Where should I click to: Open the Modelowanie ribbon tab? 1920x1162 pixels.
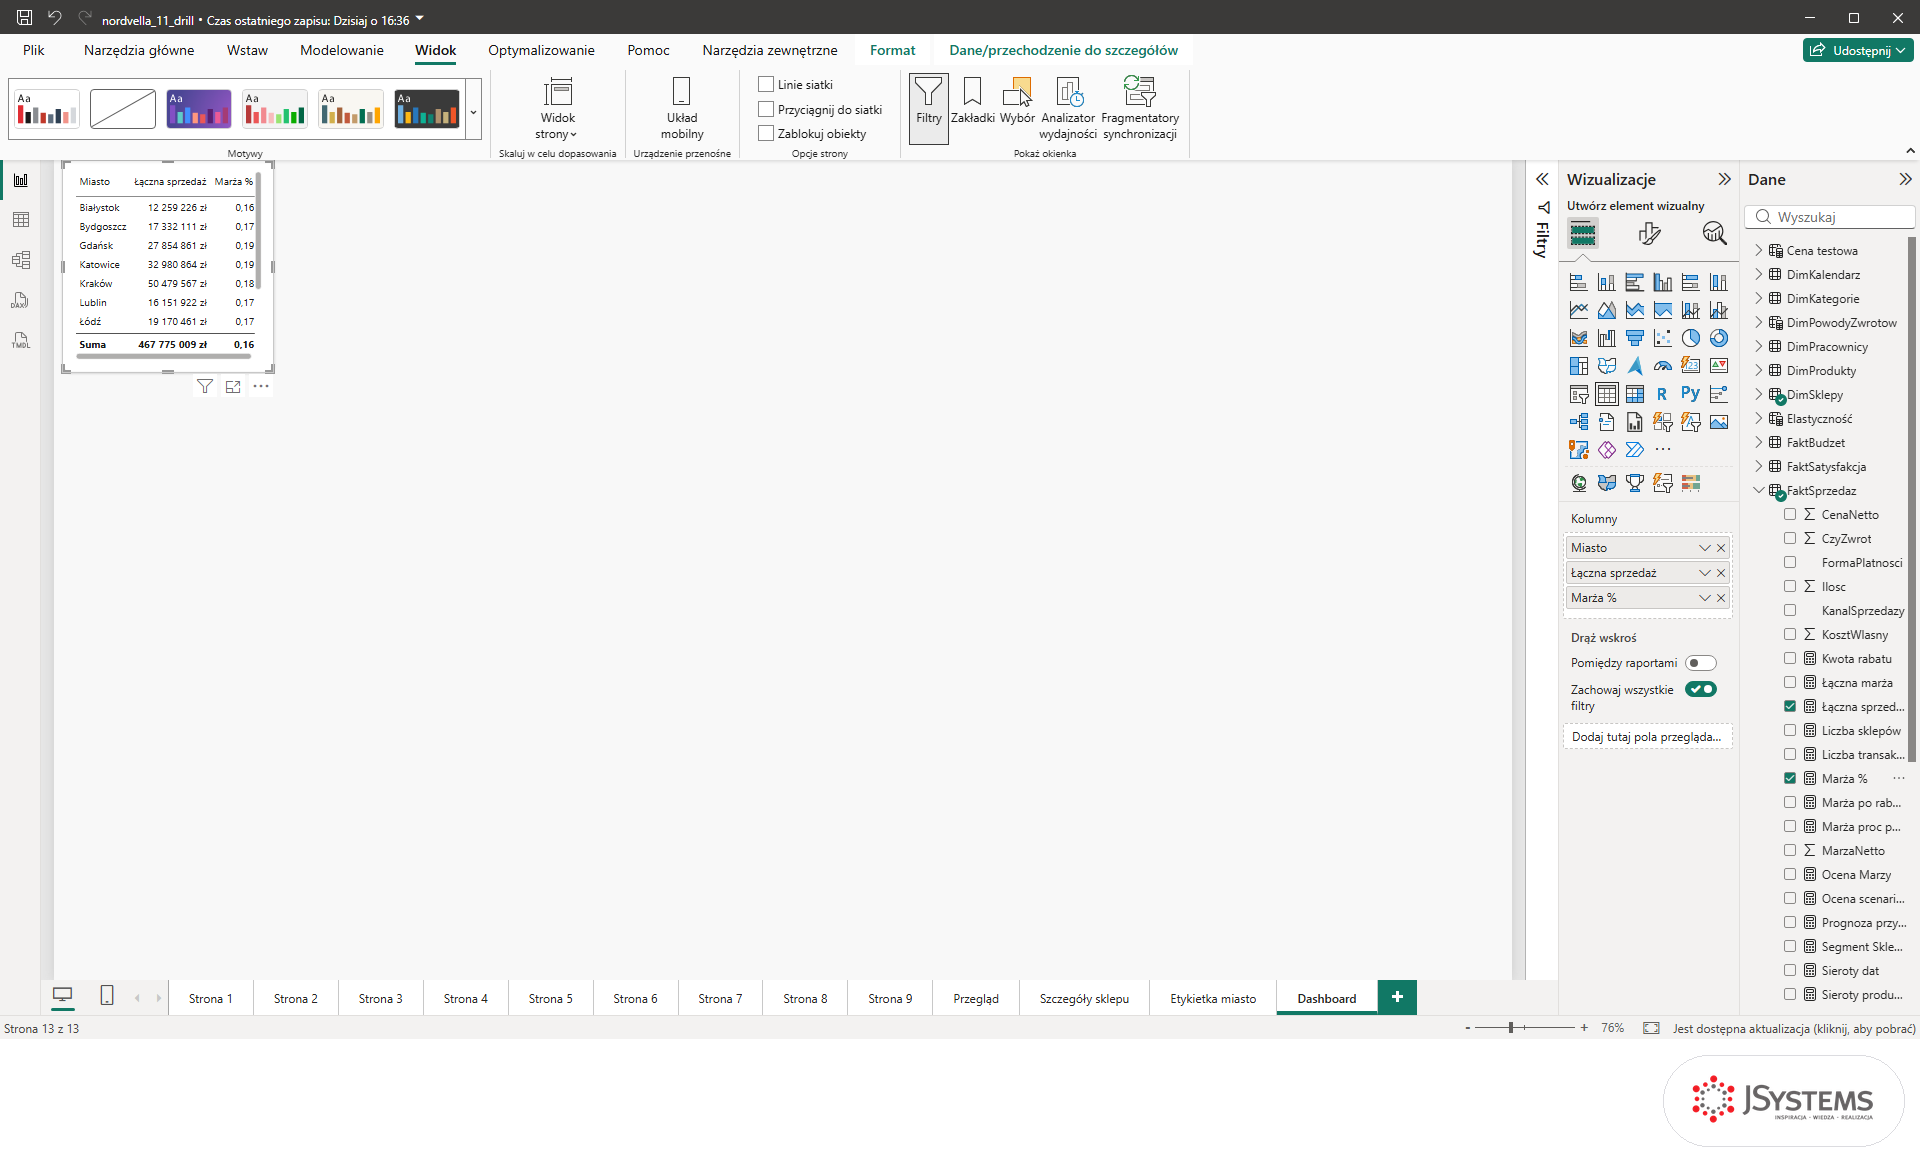341,50
